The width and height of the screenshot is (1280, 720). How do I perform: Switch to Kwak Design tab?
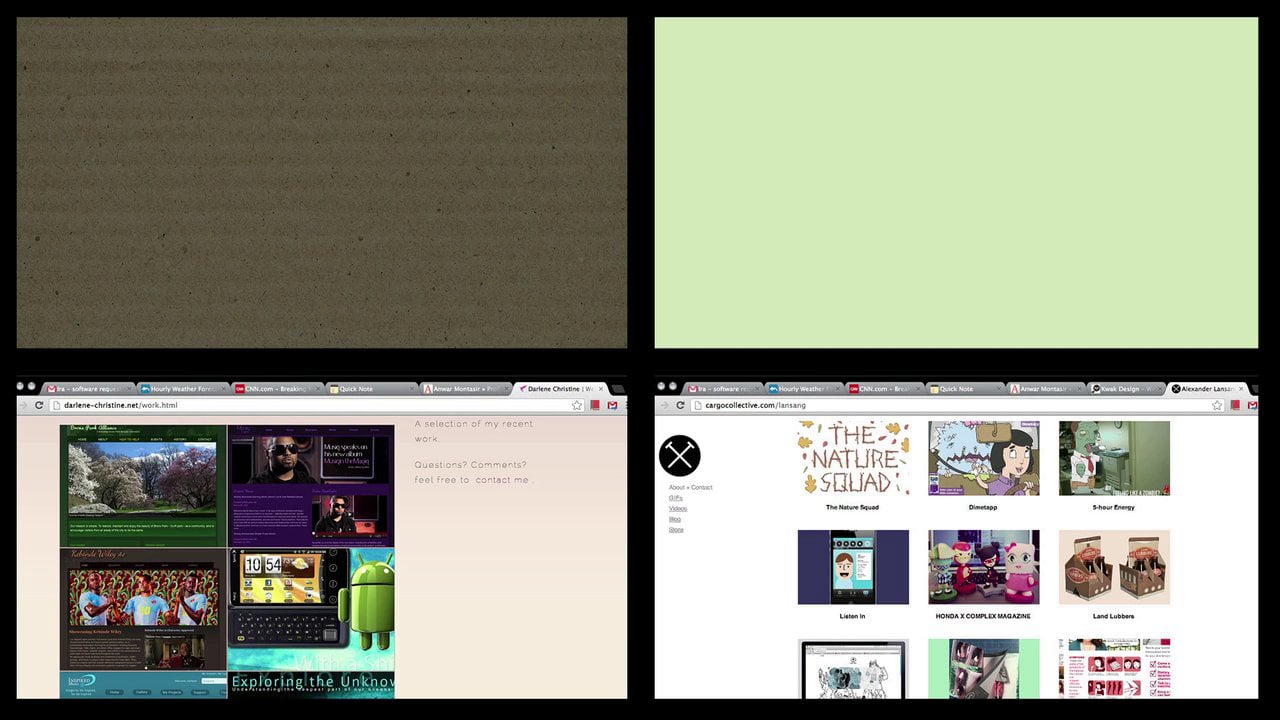point(1124,389)
